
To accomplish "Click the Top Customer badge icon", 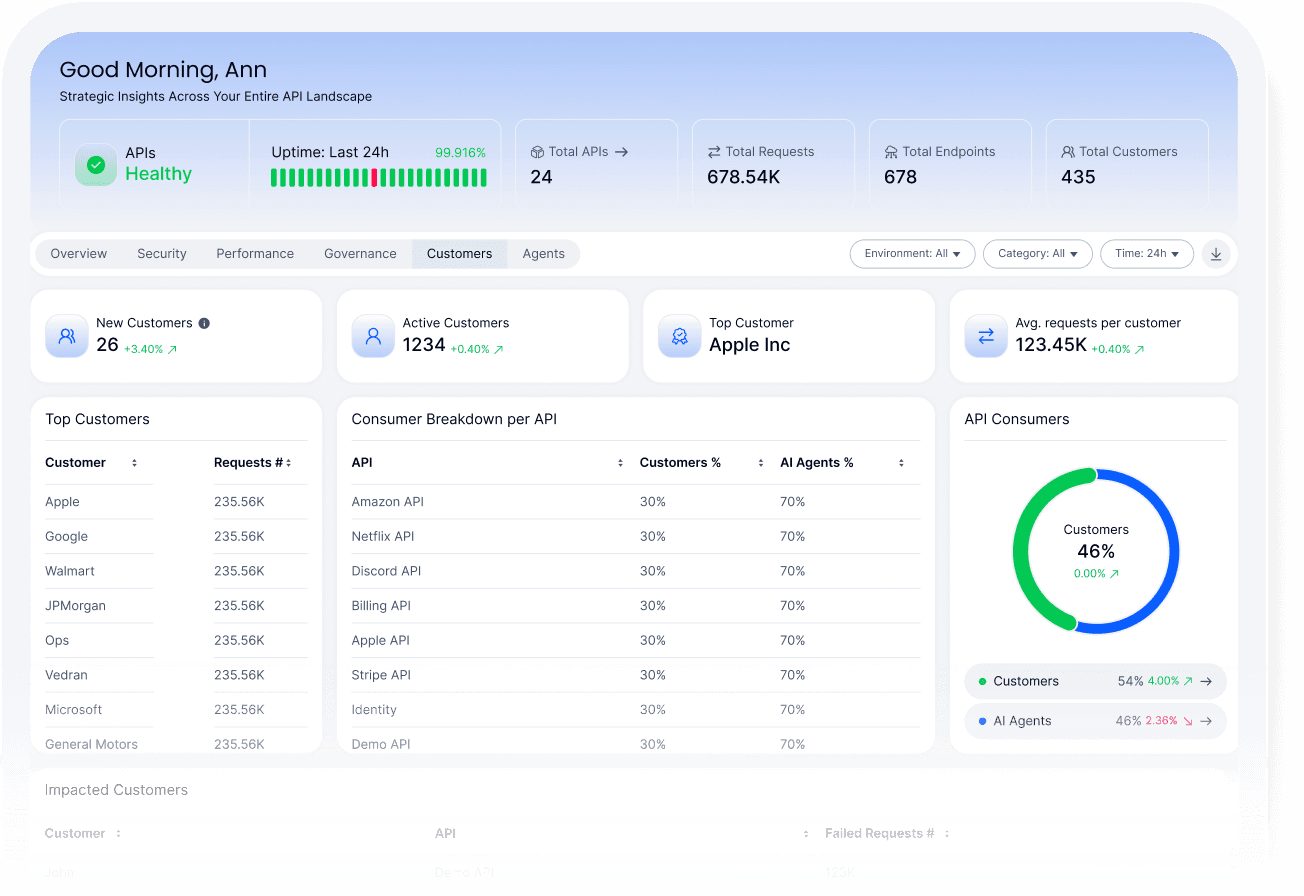I will click(679, 336).
